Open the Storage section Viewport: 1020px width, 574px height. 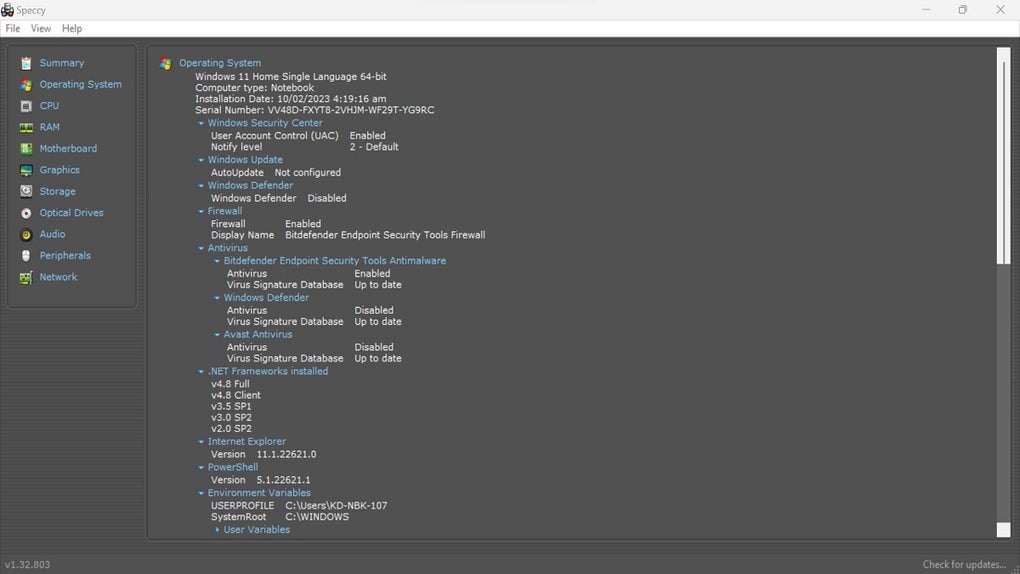(57, 191)
